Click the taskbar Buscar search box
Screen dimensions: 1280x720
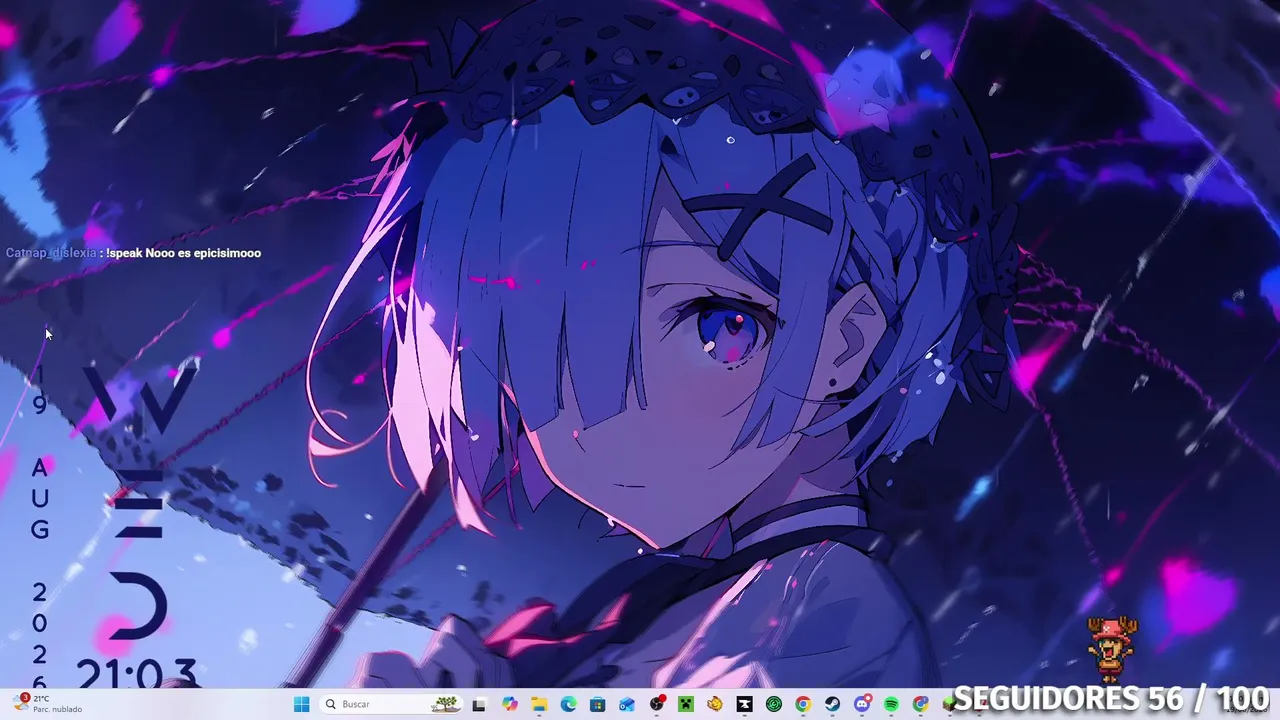392,704
